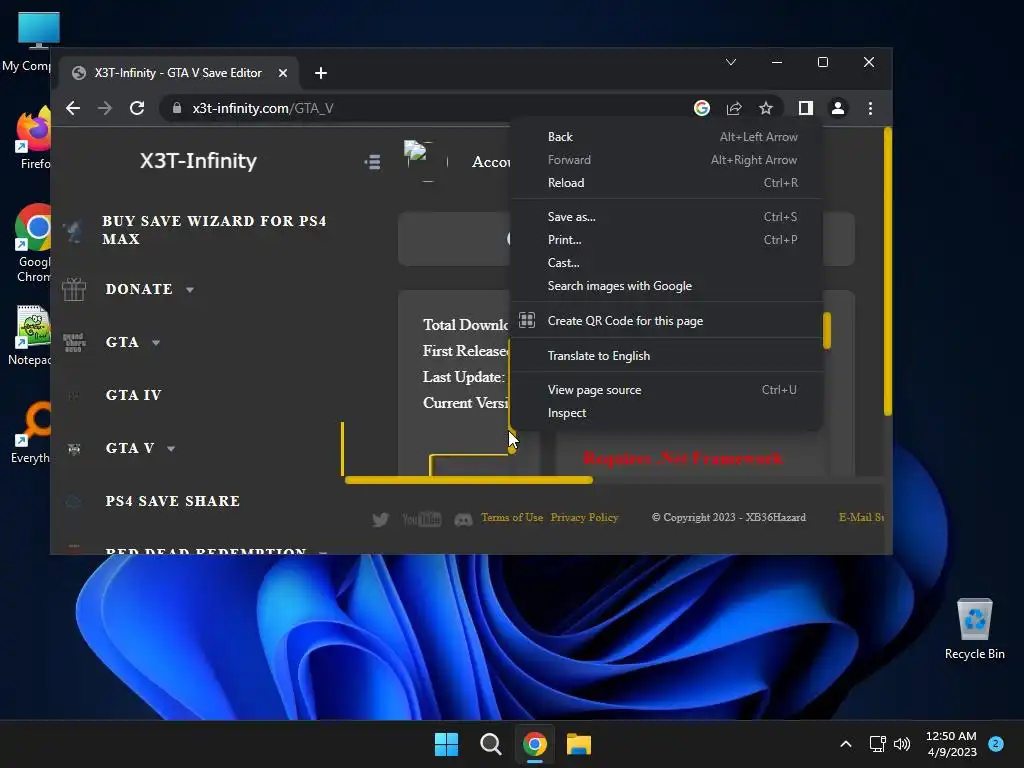Open File Explorer from taskbar
The height and width of the screenshot is (768, 1024).
click(579, 744)
